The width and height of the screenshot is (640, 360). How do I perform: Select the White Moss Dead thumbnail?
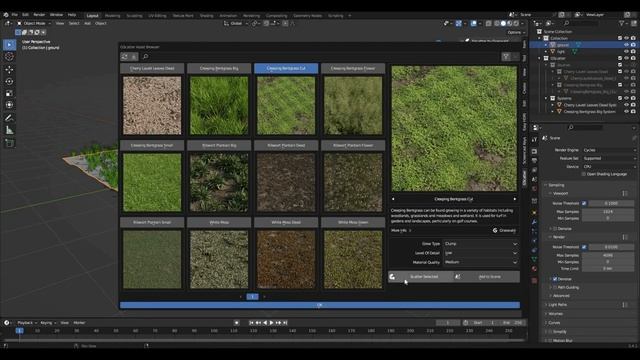click(x=286, y=259)
